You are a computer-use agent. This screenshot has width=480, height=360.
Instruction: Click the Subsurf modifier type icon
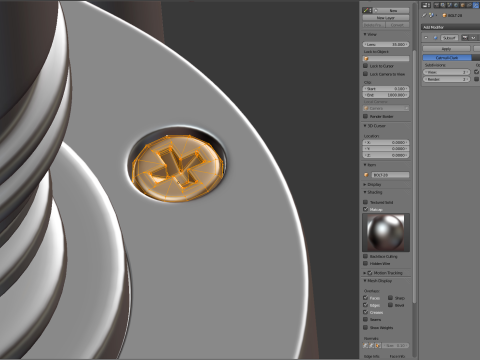435,38
